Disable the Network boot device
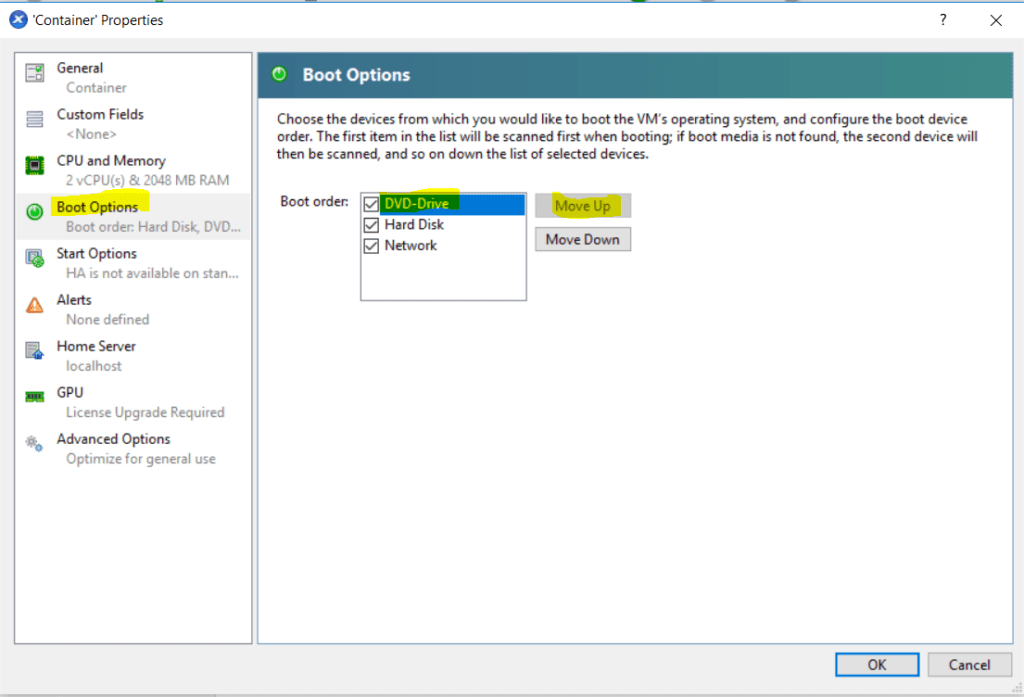The image size is (1024, 697). (x=371, y=245)
